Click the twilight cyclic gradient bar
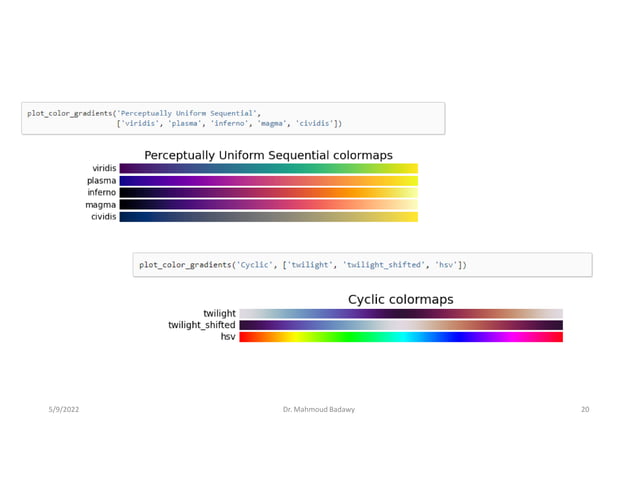This screenshot has width=638, height=493. (x=400, y=314)
